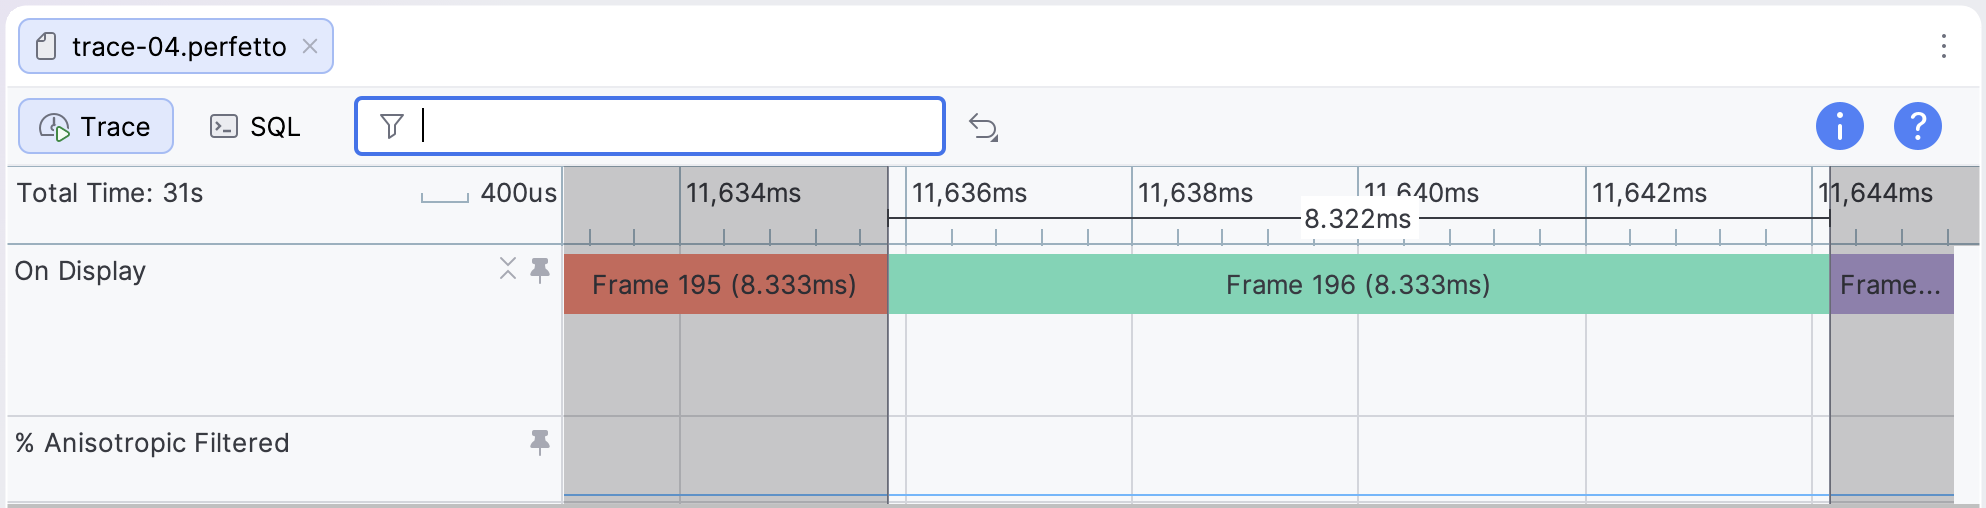
Task: Pin the On Display track
Action: [x=540, y=270]
